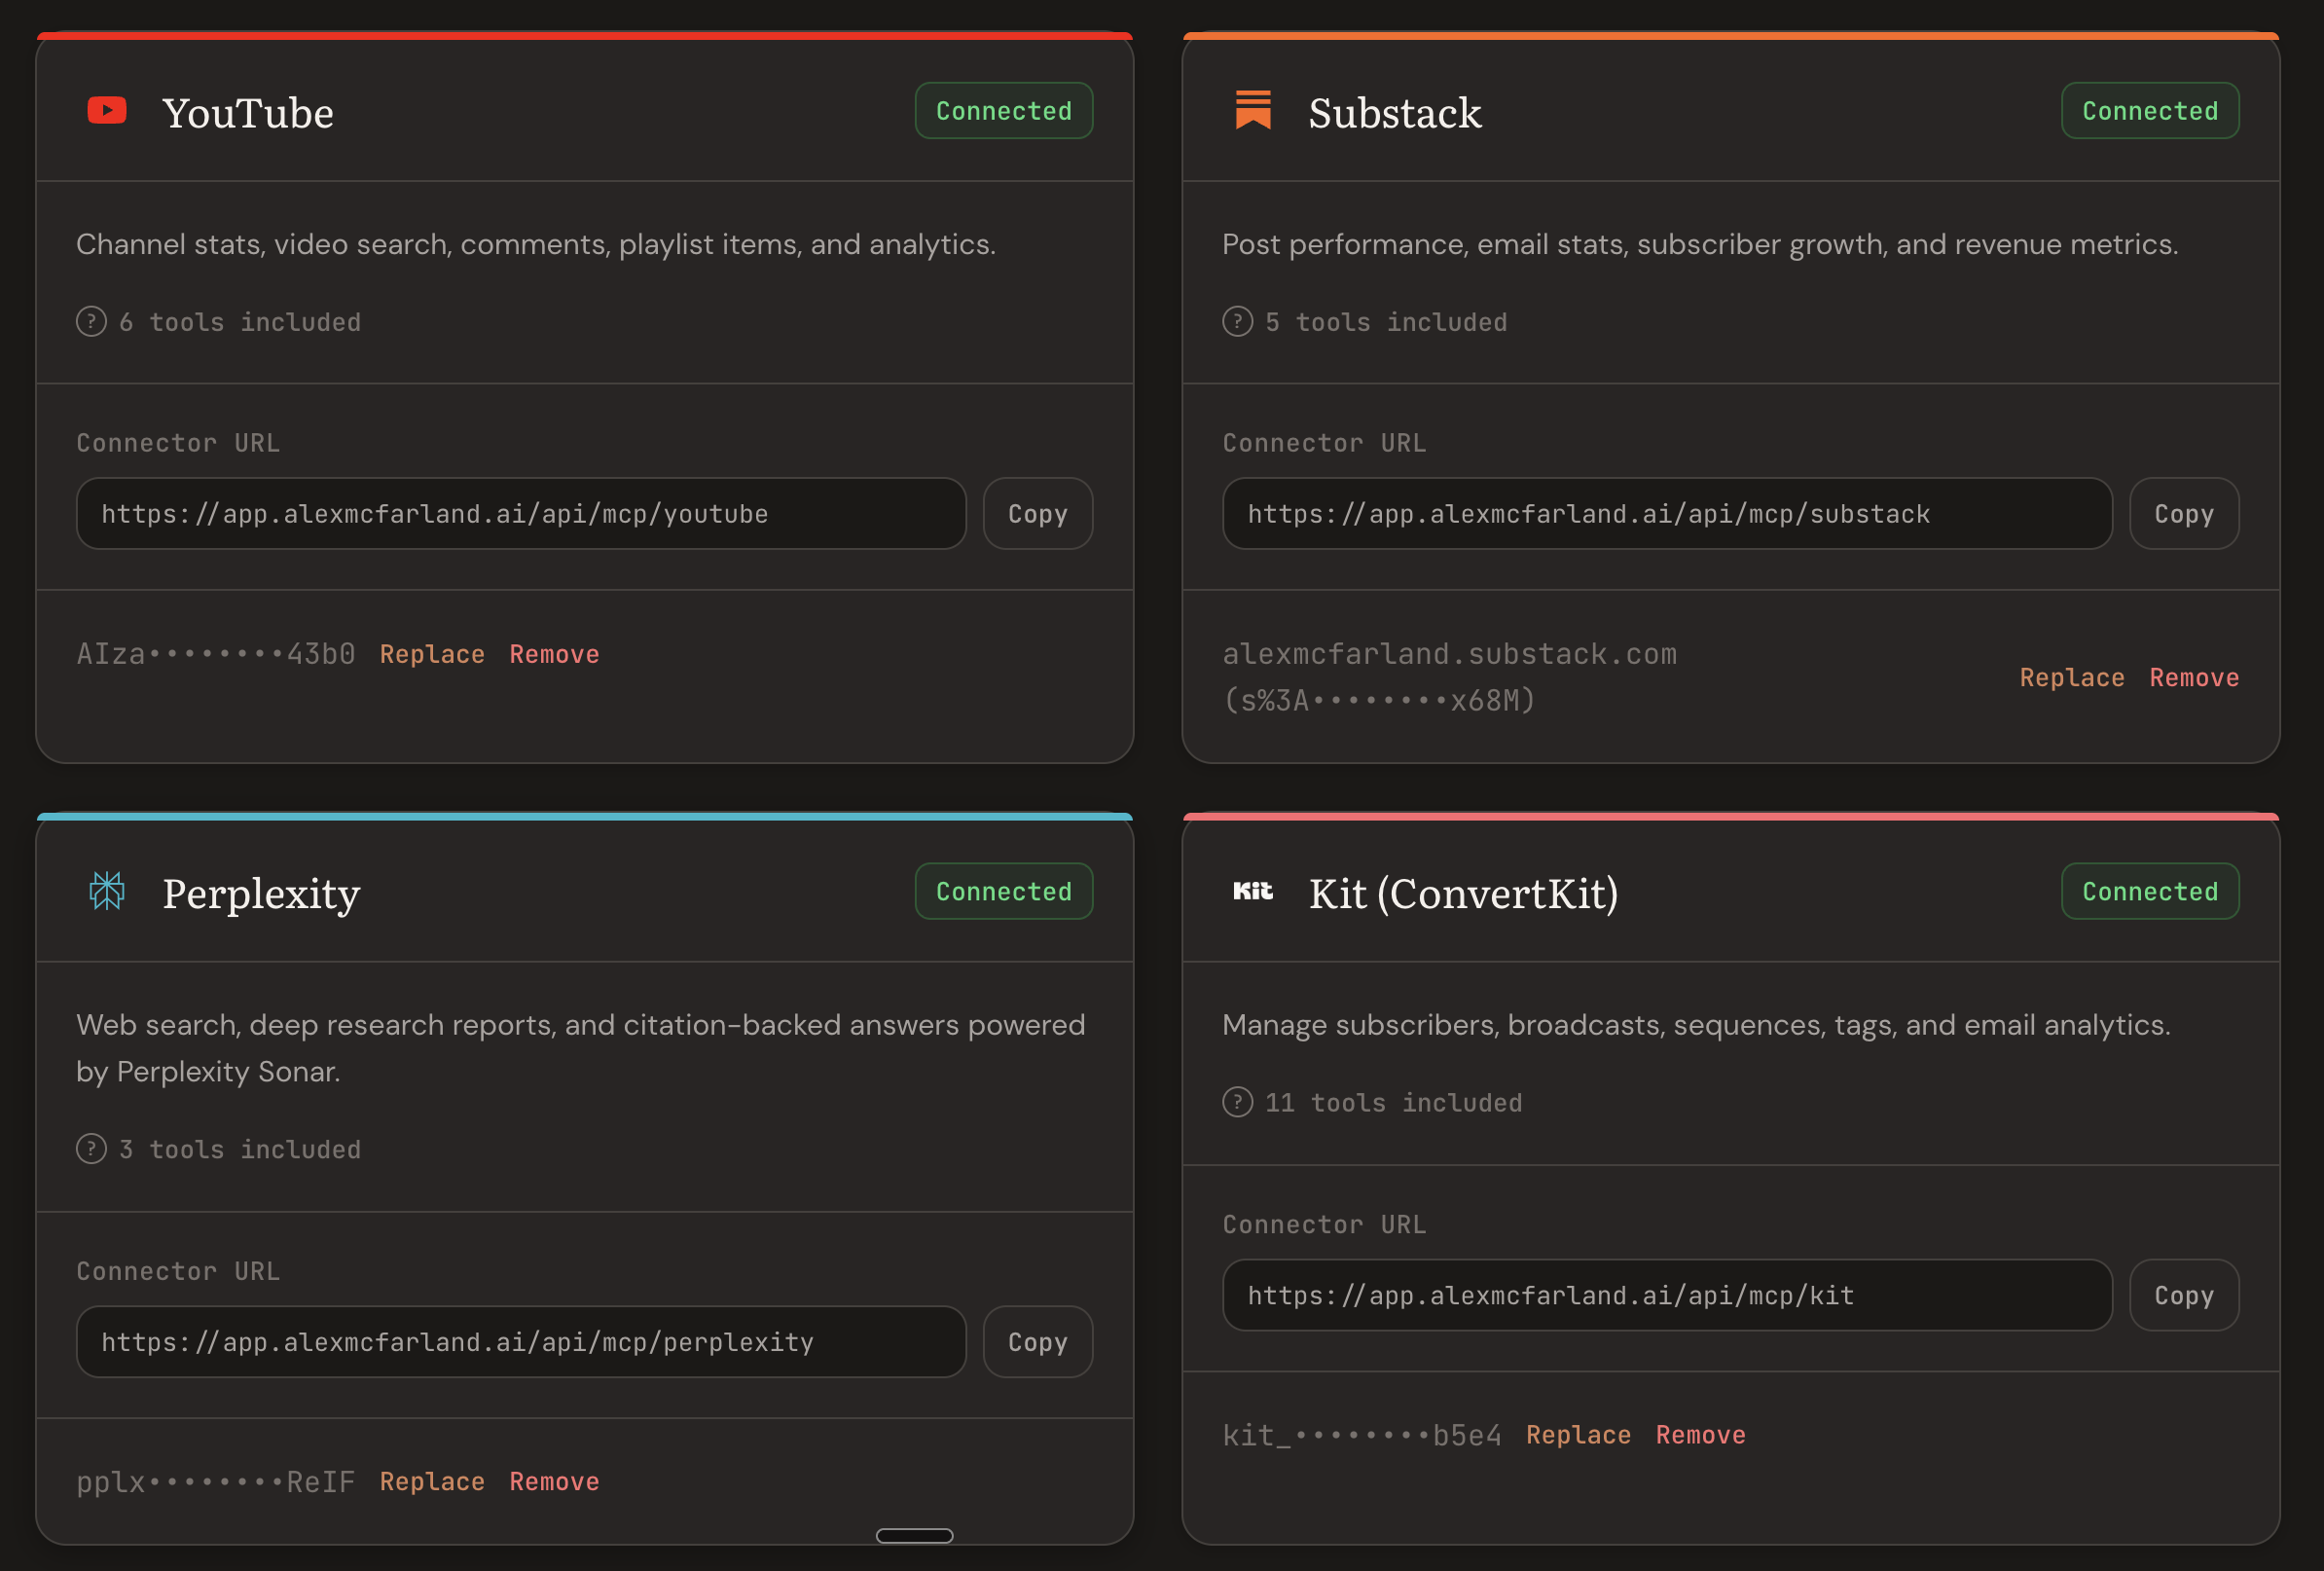Click the YouTube logo icon
Viewport: 2324px width, 1571px height.
106,110
